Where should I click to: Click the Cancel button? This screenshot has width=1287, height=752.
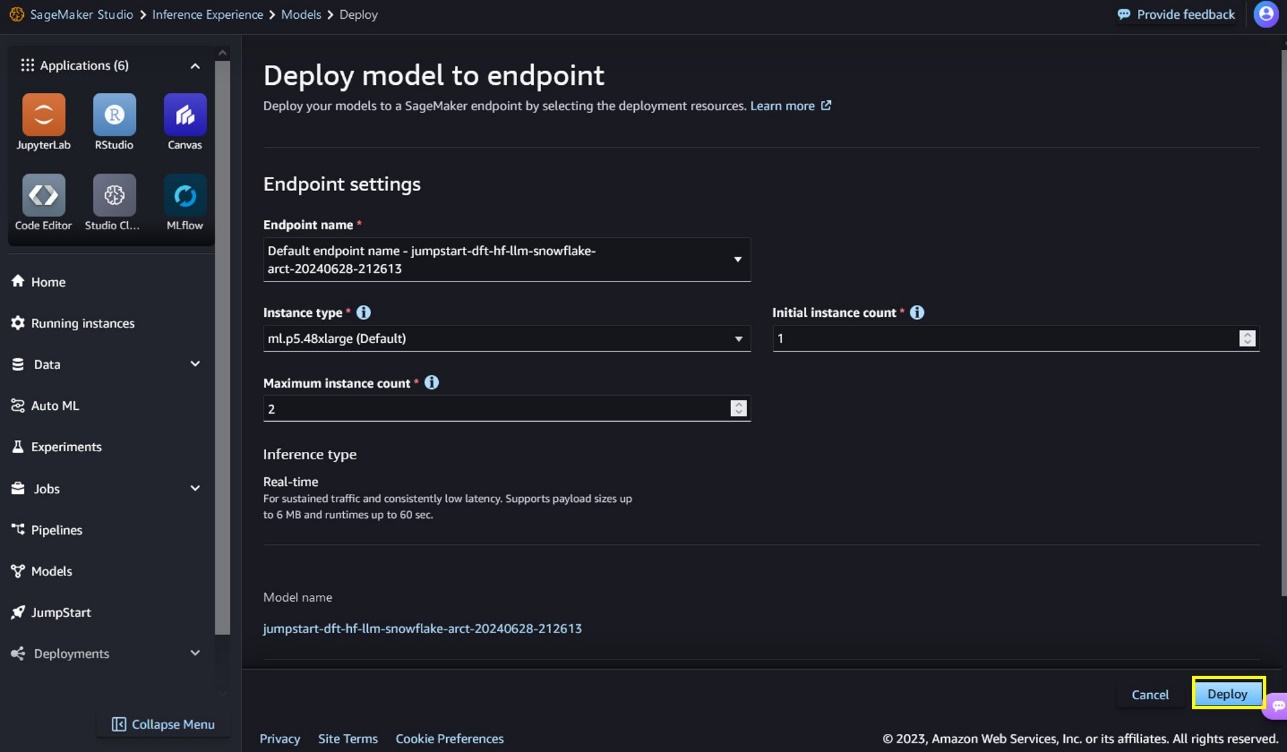pos(1150,694)
